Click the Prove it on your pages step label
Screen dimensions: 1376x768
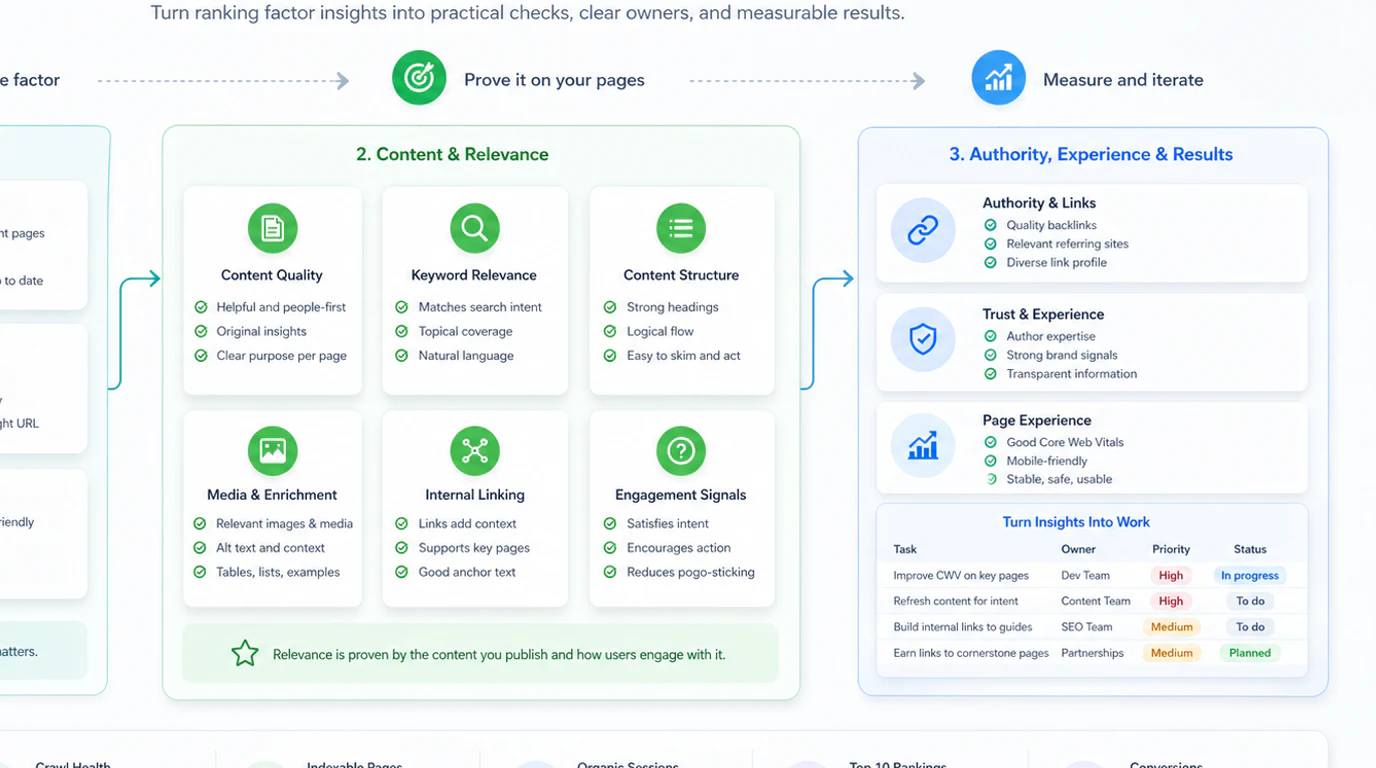[554, 80]
